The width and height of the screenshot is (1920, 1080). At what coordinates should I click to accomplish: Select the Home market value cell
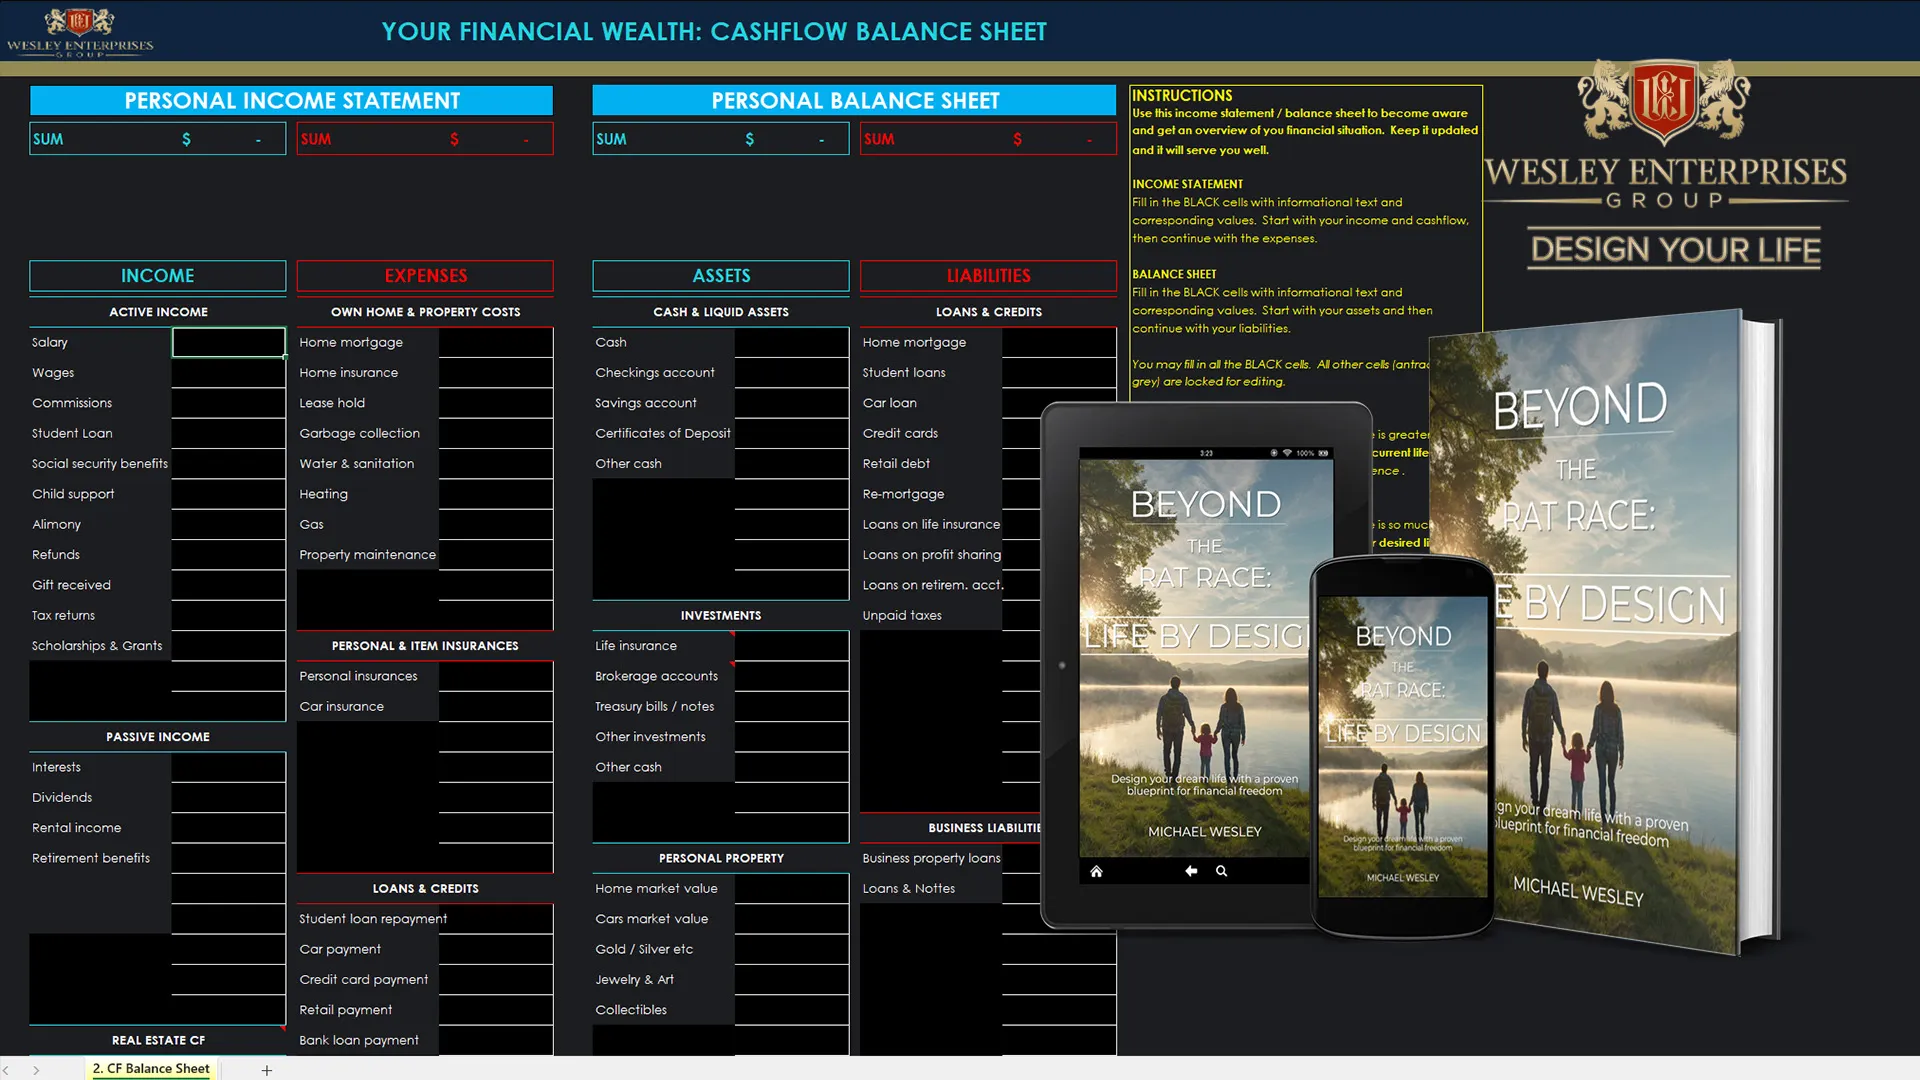click(x=792, y=889)
